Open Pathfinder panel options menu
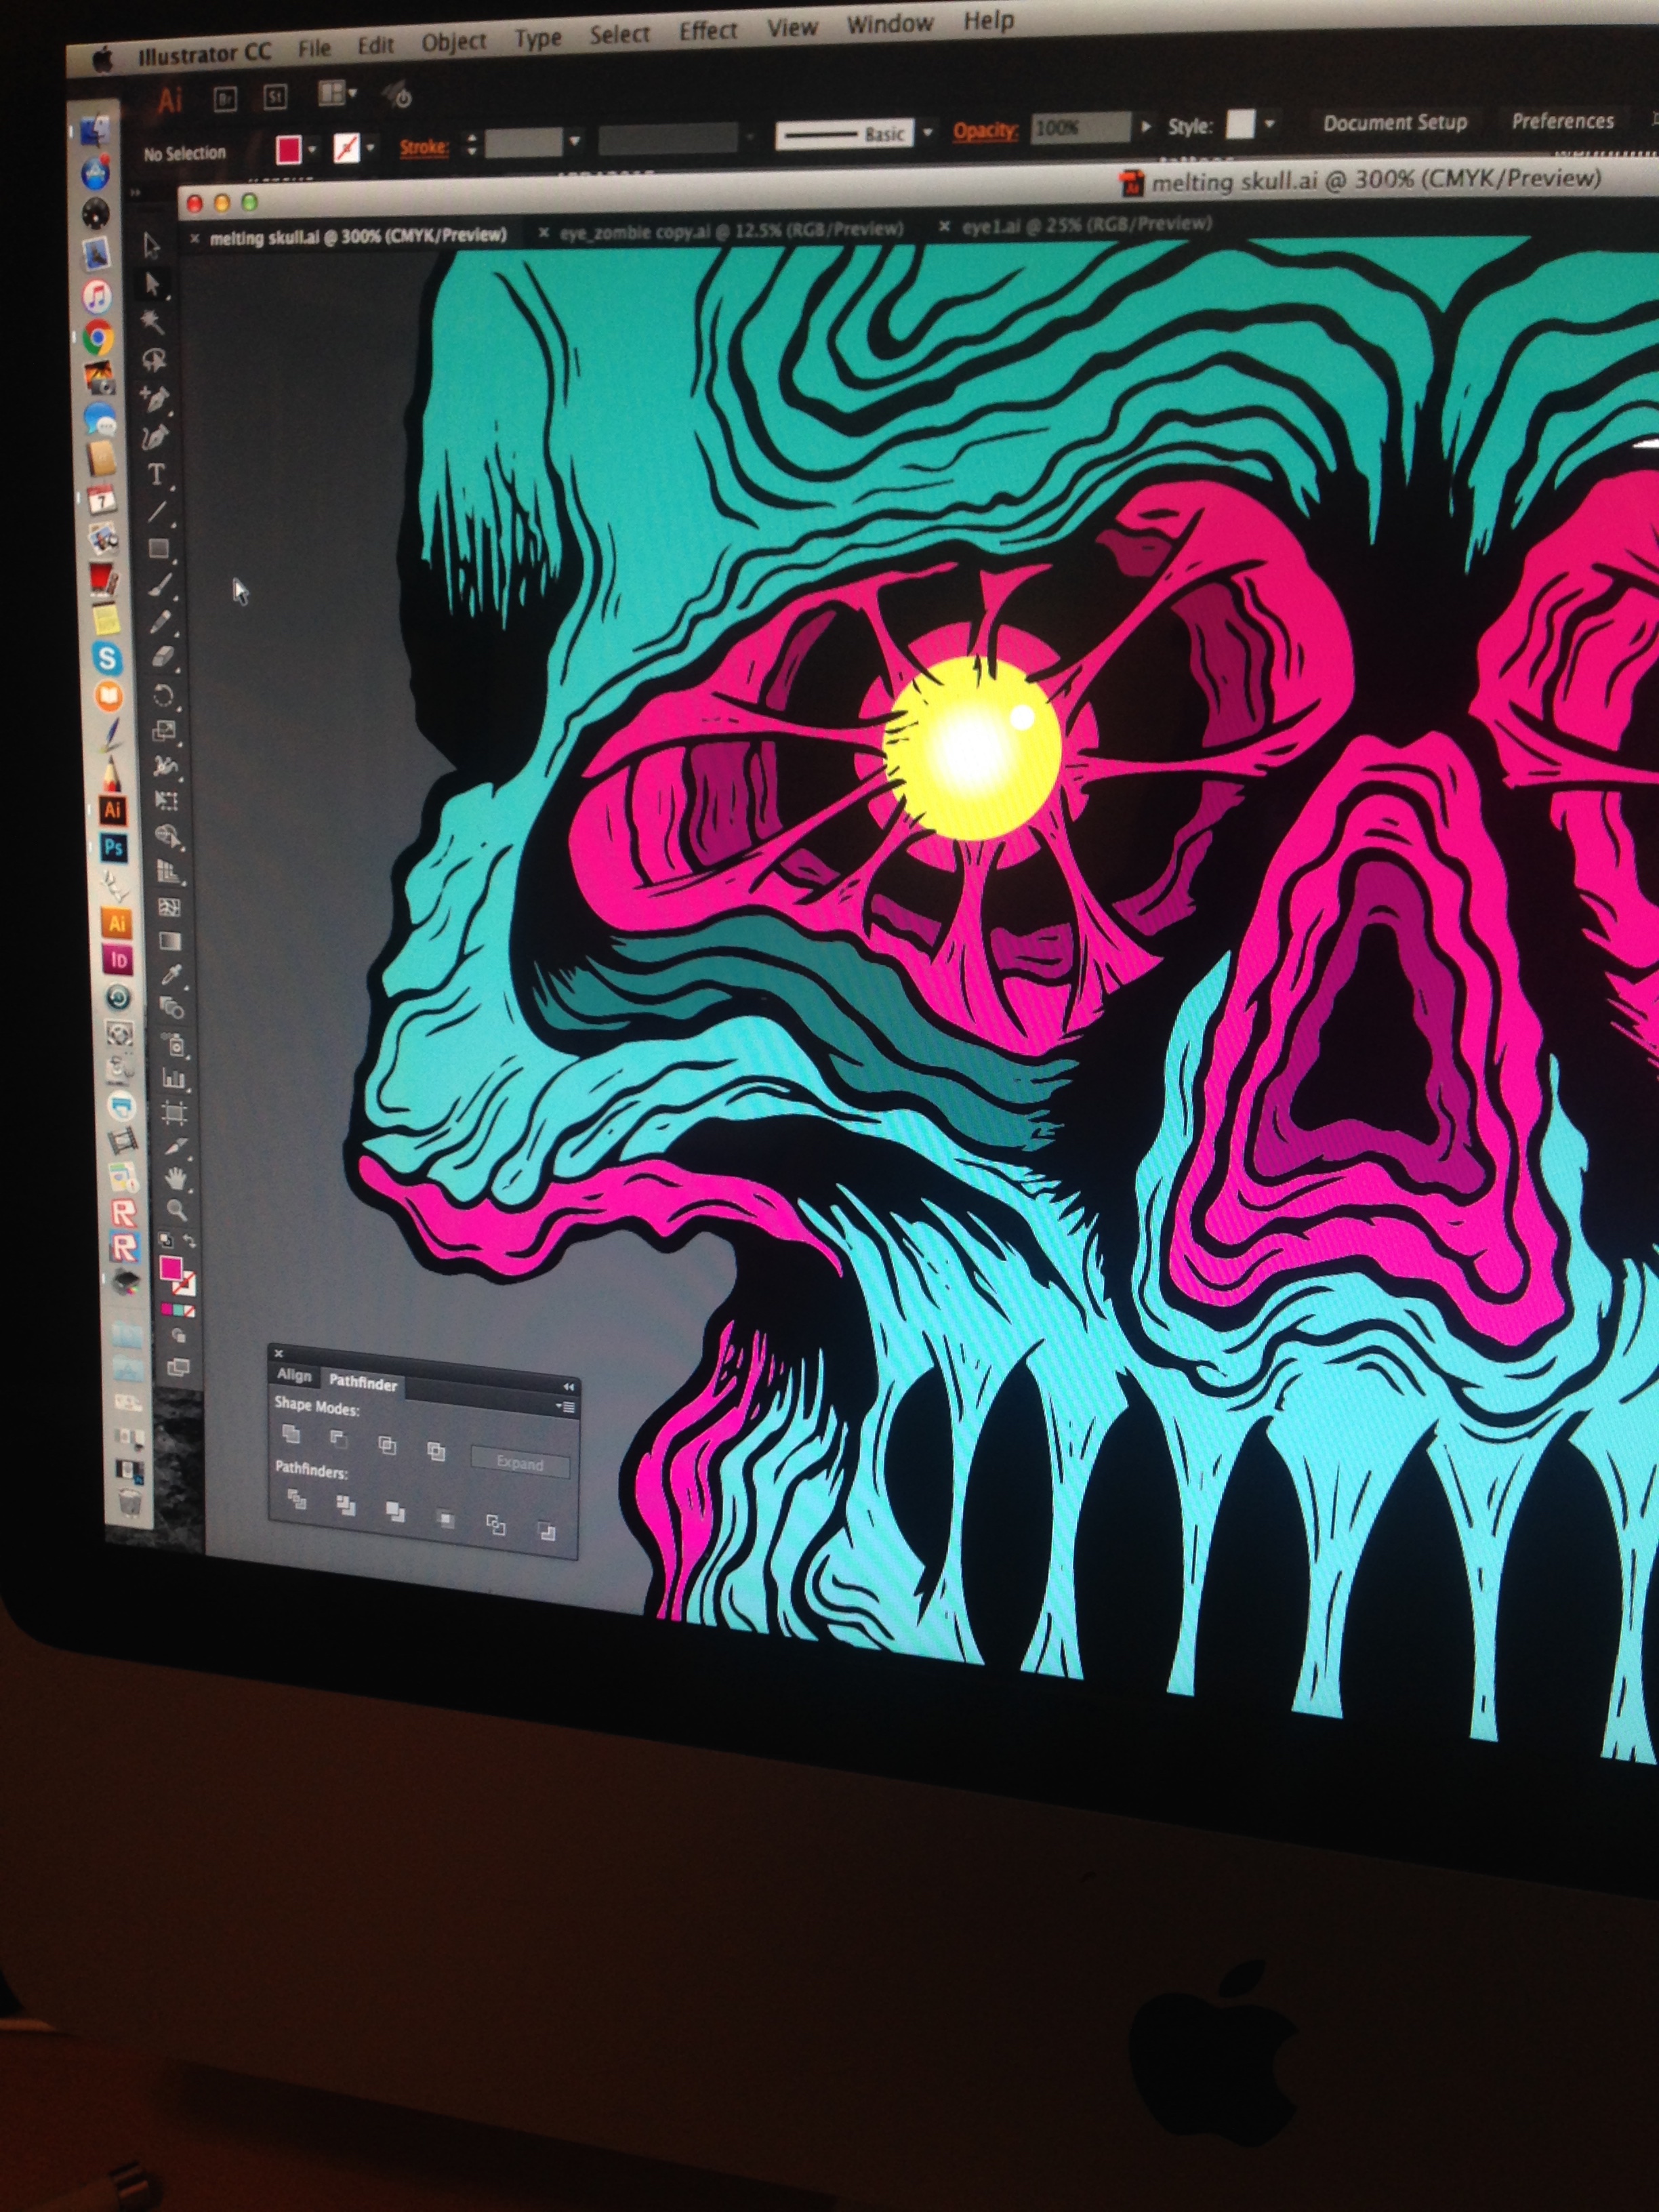This screenshot has width=1659, height=2212. click(565, 1407)
